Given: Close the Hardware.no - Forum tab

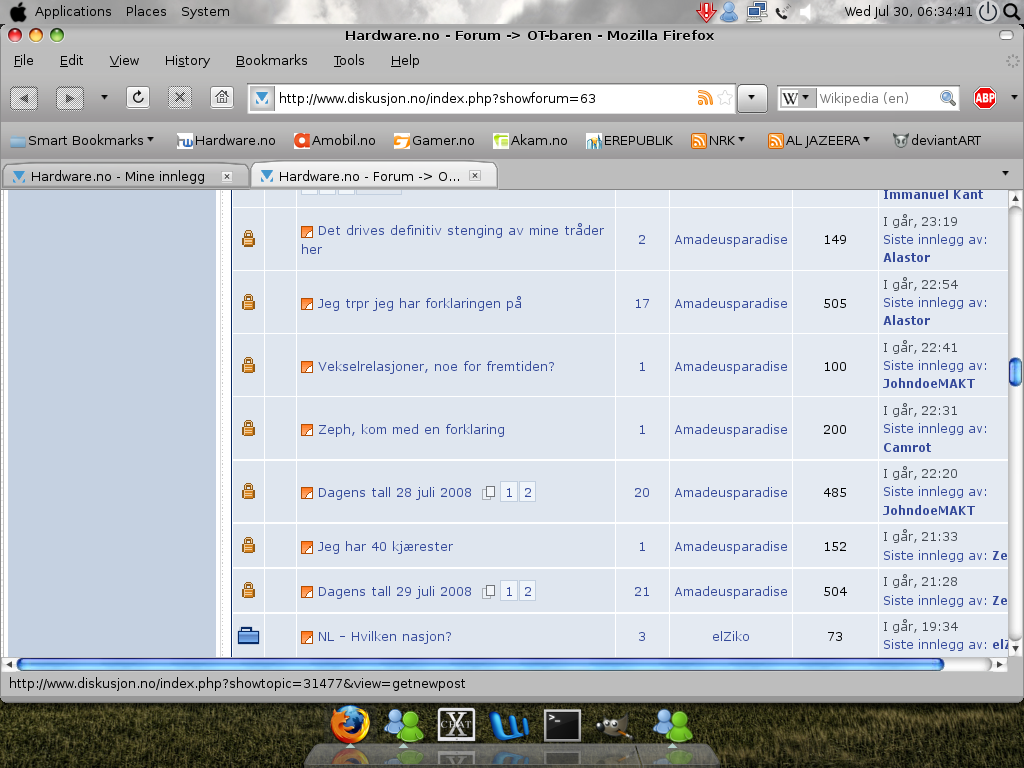Looking at the screenshot, I should [475, 176].
